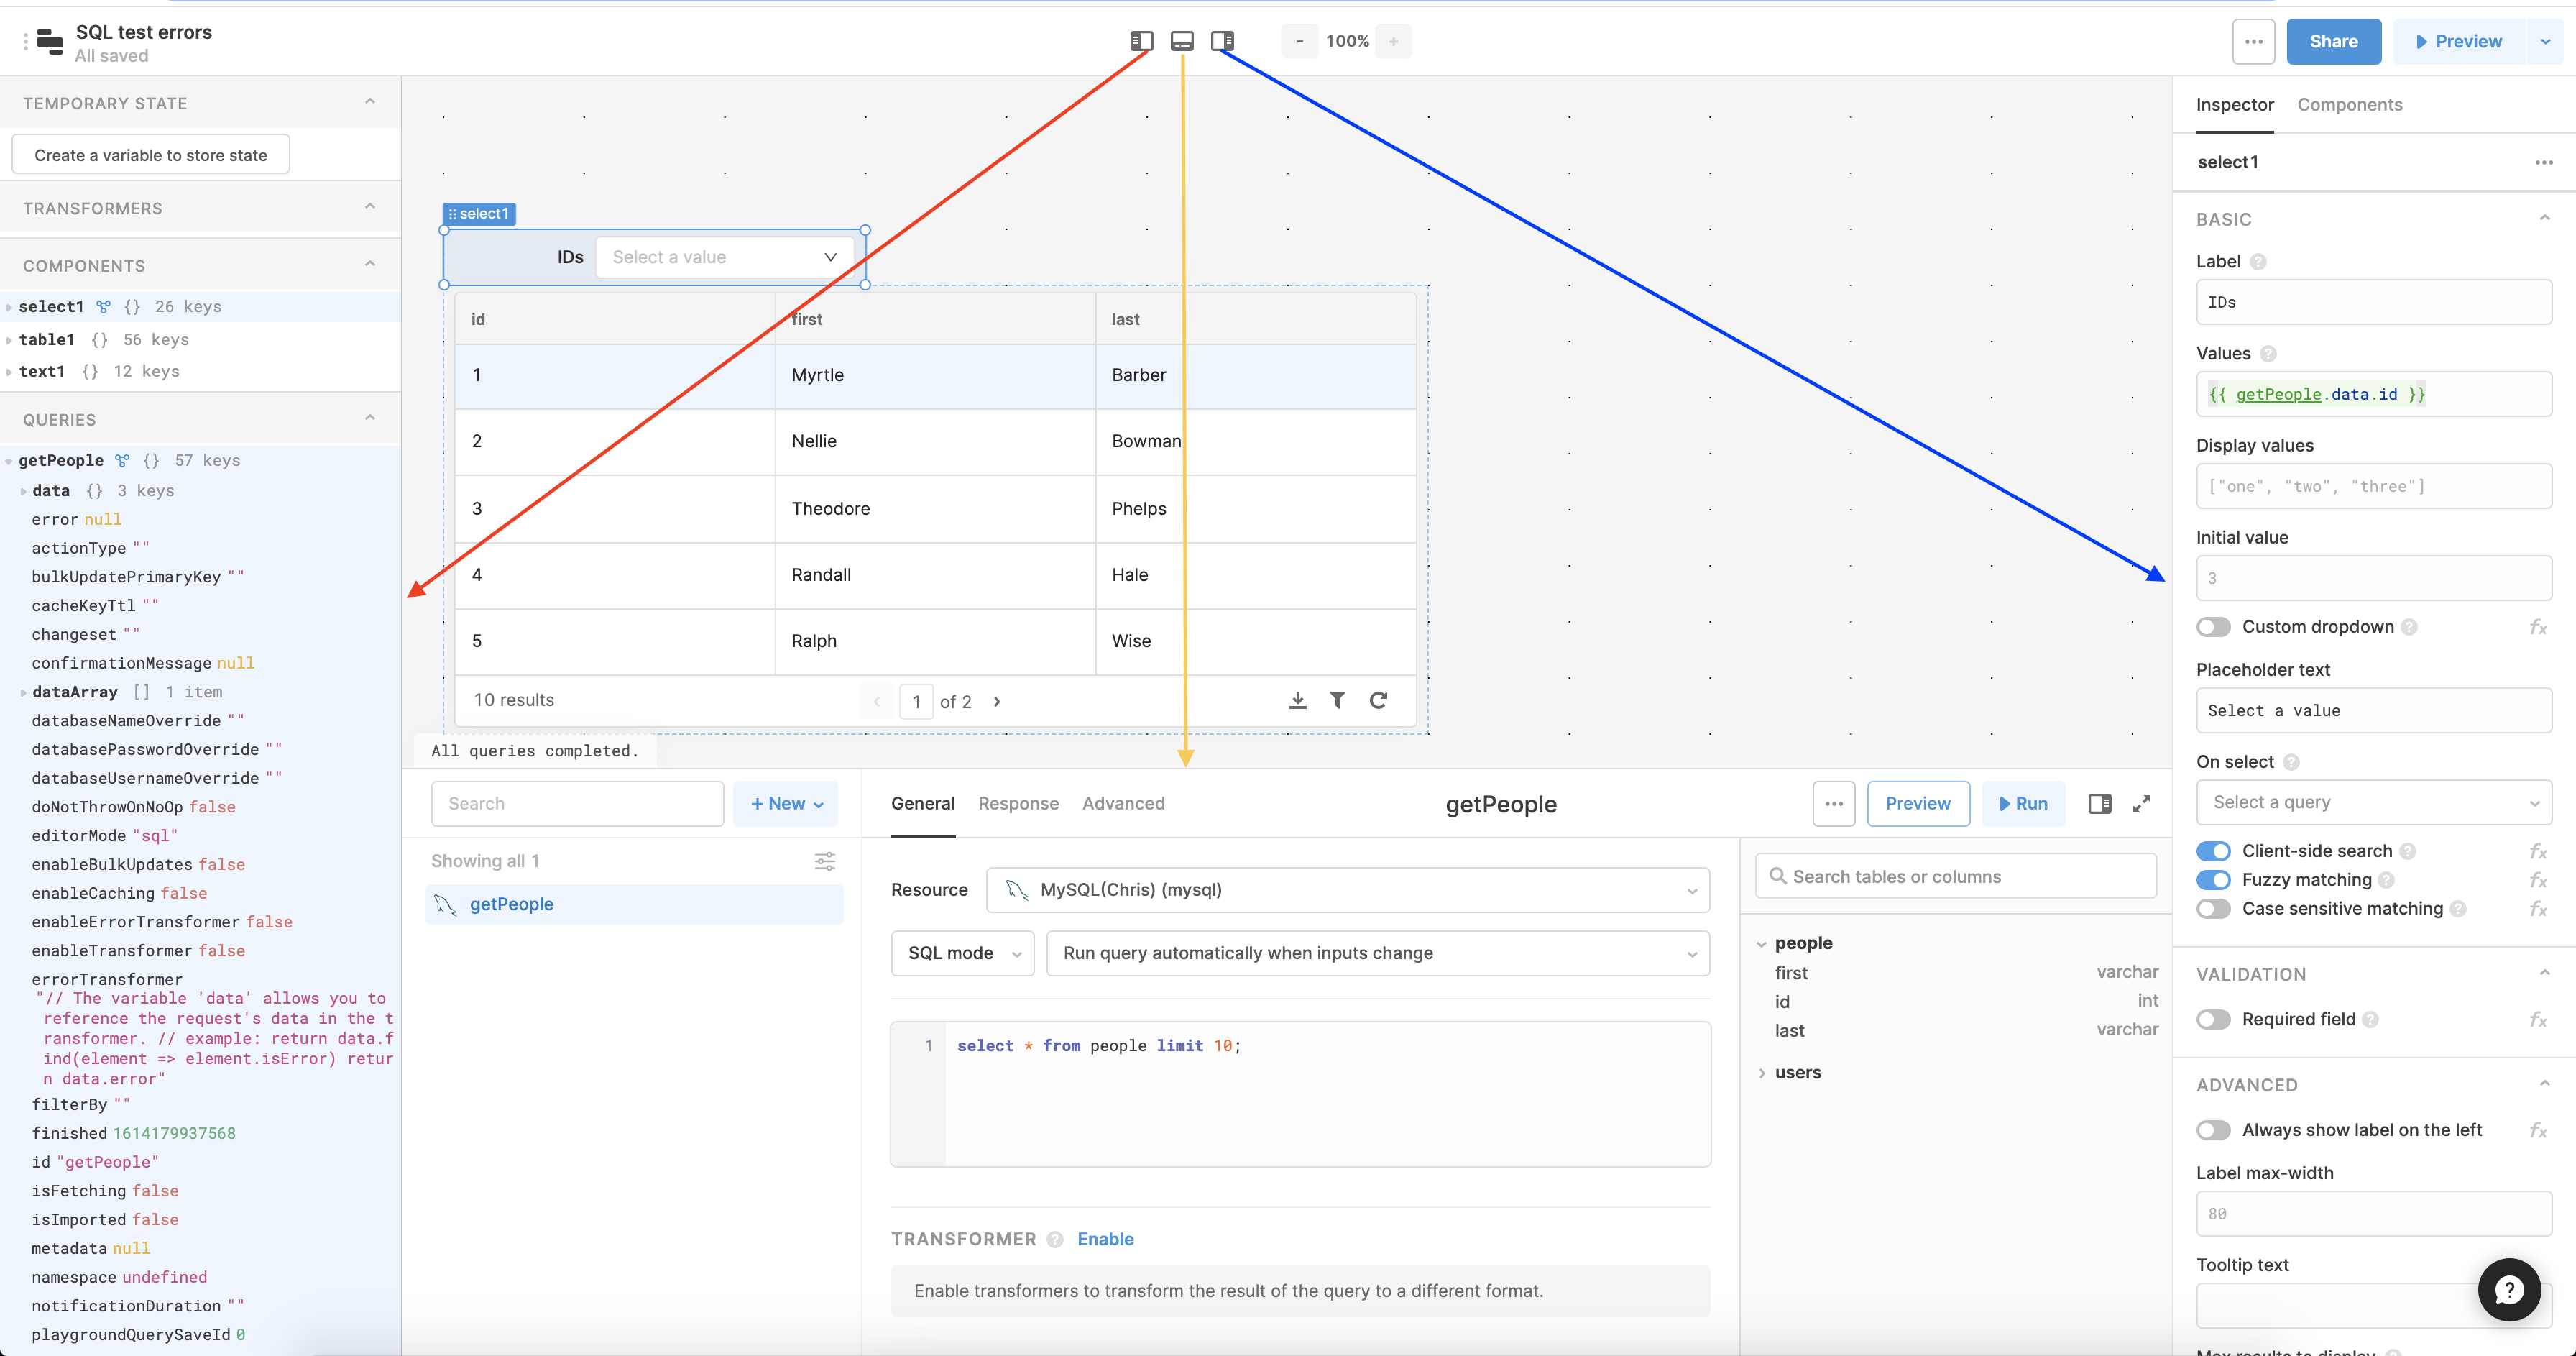Toggle the right inspector panel icon
This screenshot has height=1356, width=2576.
[x=1222, y=41]
